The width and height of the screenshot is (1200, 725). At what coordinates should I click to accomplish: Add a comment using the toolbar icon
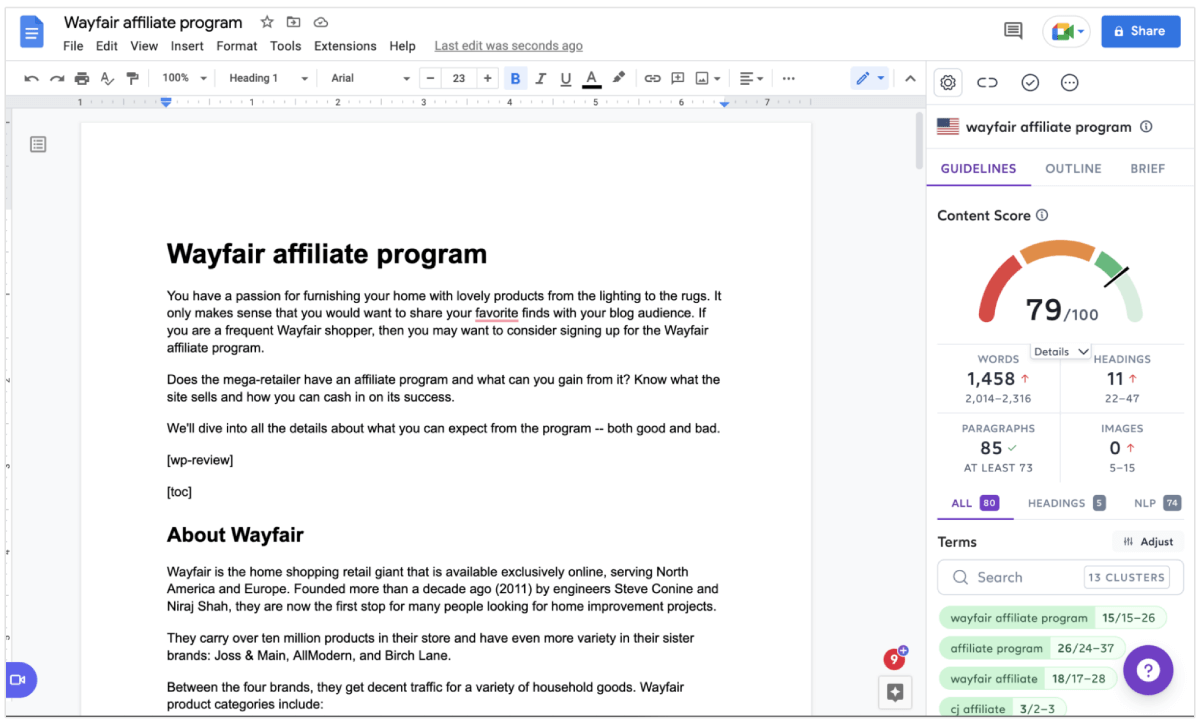[x=677, y=77]
